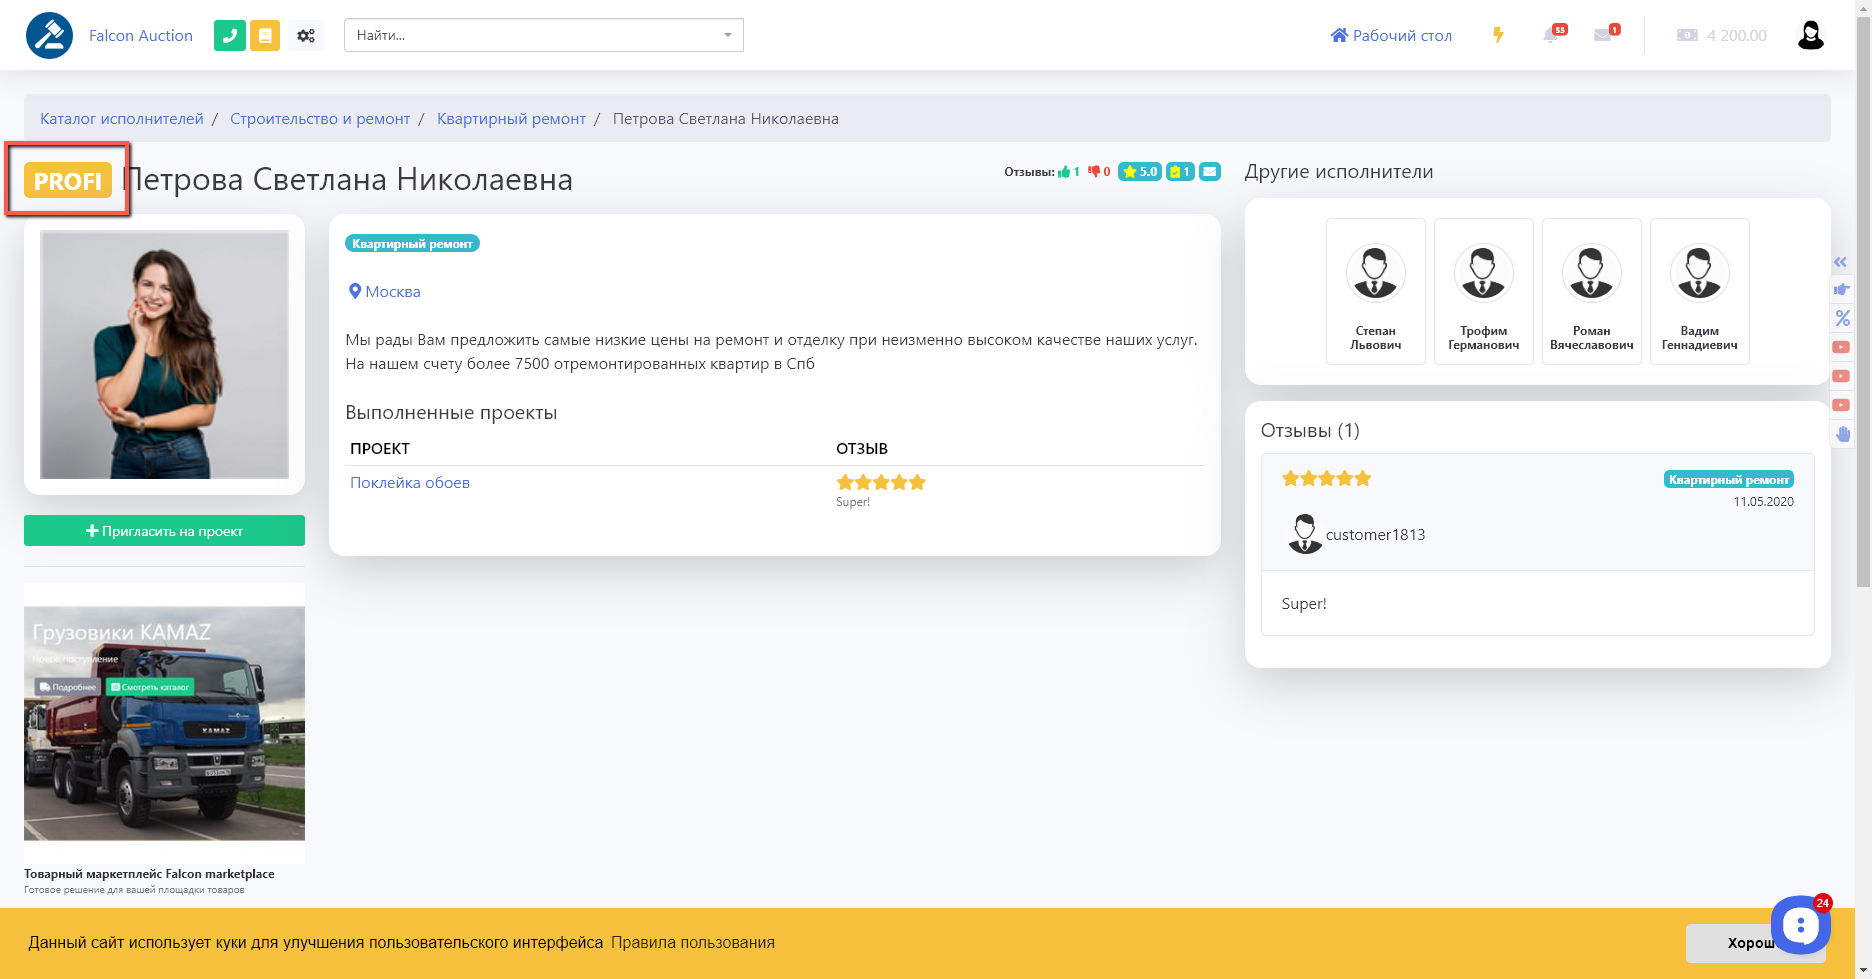
Task: Go to Рабочий стол dashboard
Action: click(x=1391, y=36)
